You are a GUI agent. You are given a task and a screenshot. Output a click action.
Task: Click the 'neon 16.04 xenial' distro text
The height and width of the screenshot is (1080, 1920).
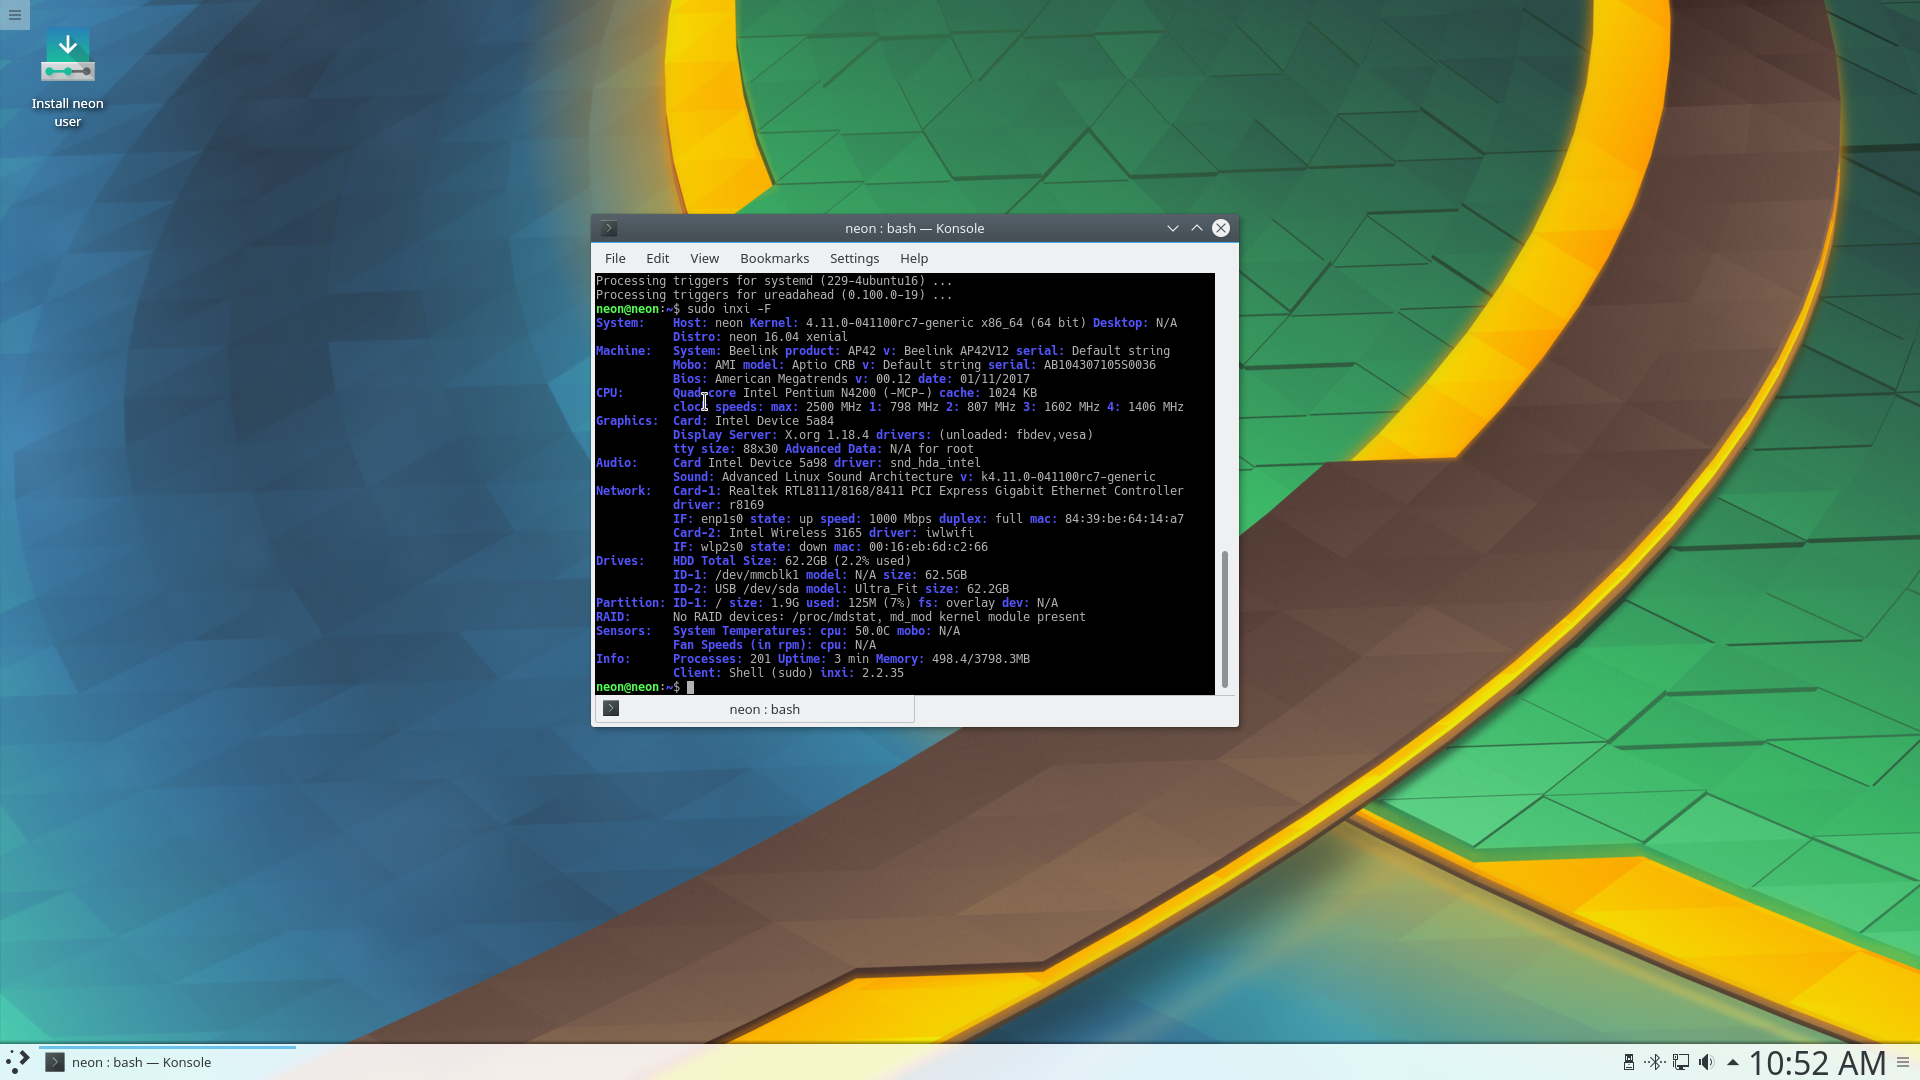(x=788, y=337)
